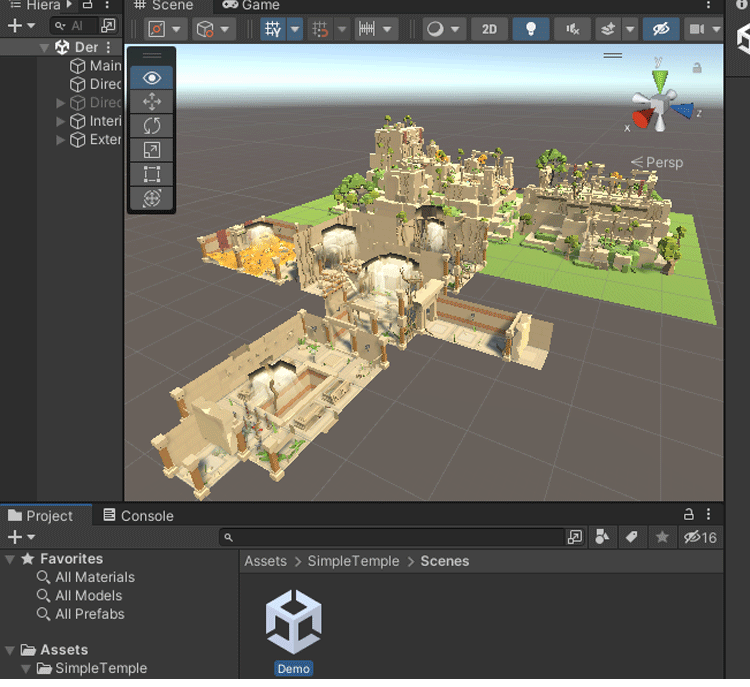Screen dimensions: 750x687
Task: Click the Project search input field
Action: click(x=392, y=537)
